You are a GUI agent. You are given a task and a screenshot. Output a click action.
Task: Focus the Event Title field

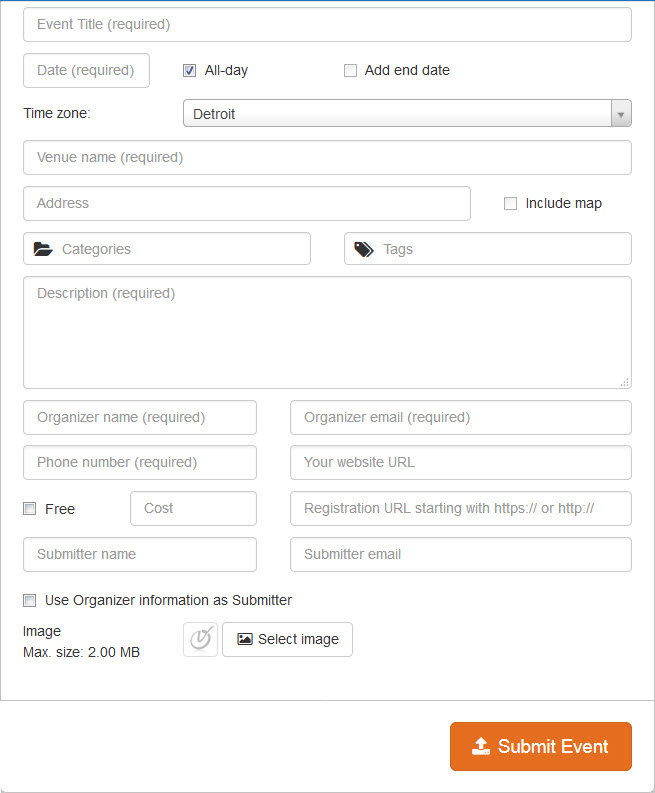pos(327,24)
